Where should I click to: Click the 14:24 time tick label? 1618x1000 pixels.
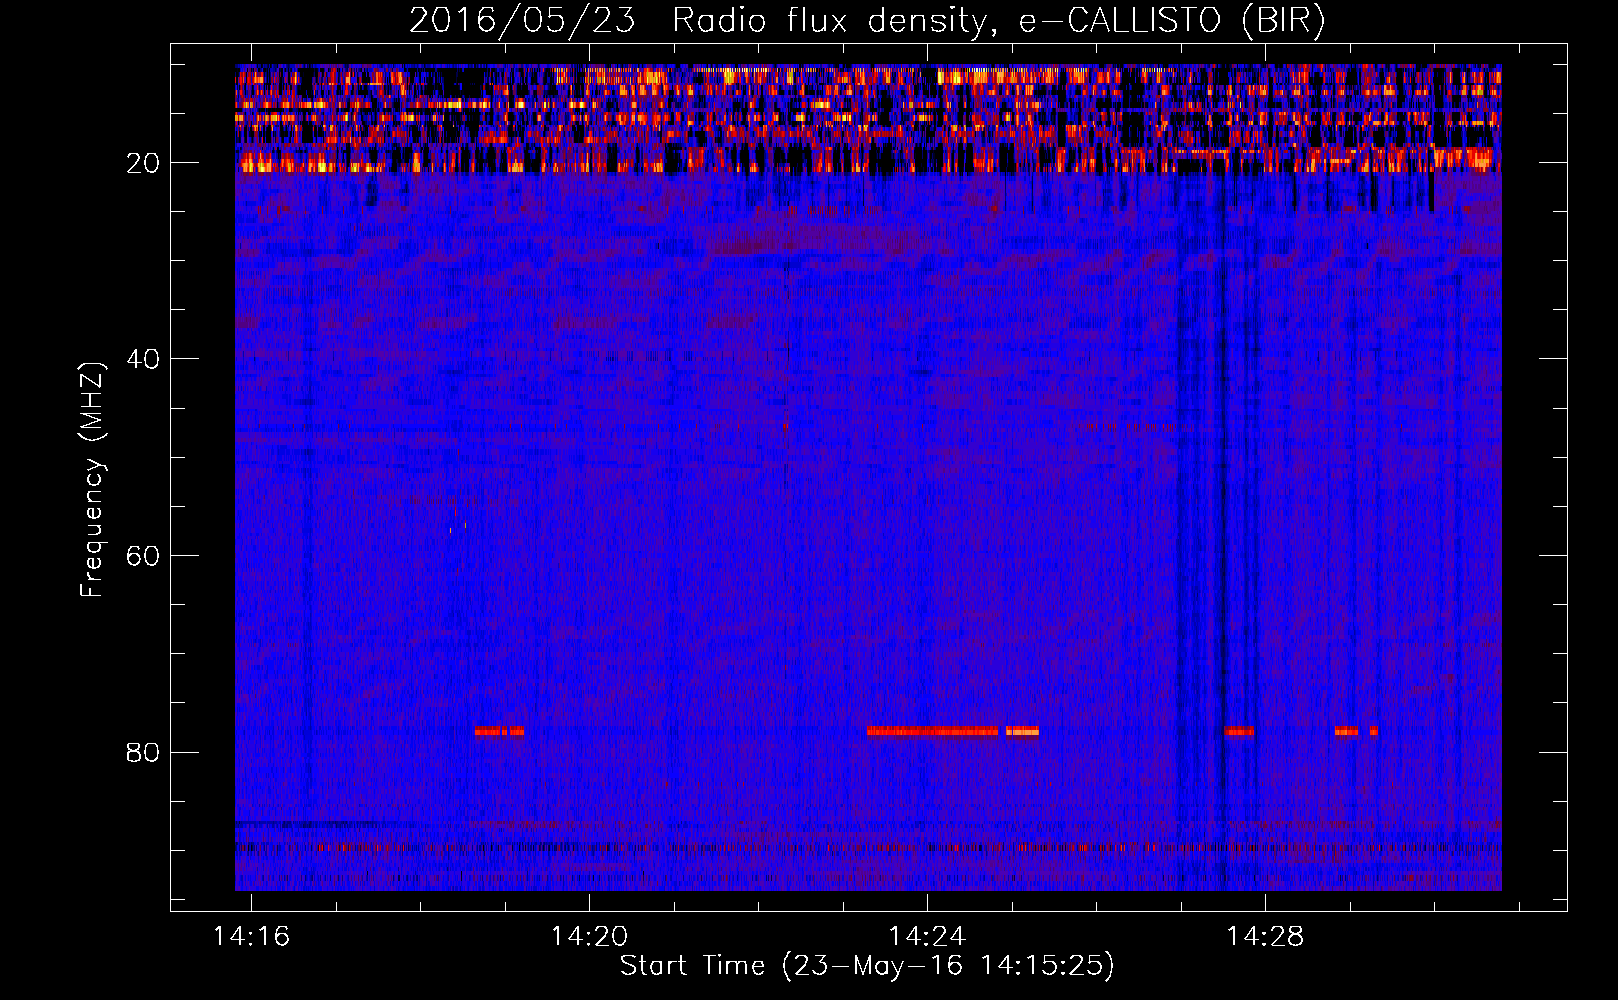pos(927,936)
